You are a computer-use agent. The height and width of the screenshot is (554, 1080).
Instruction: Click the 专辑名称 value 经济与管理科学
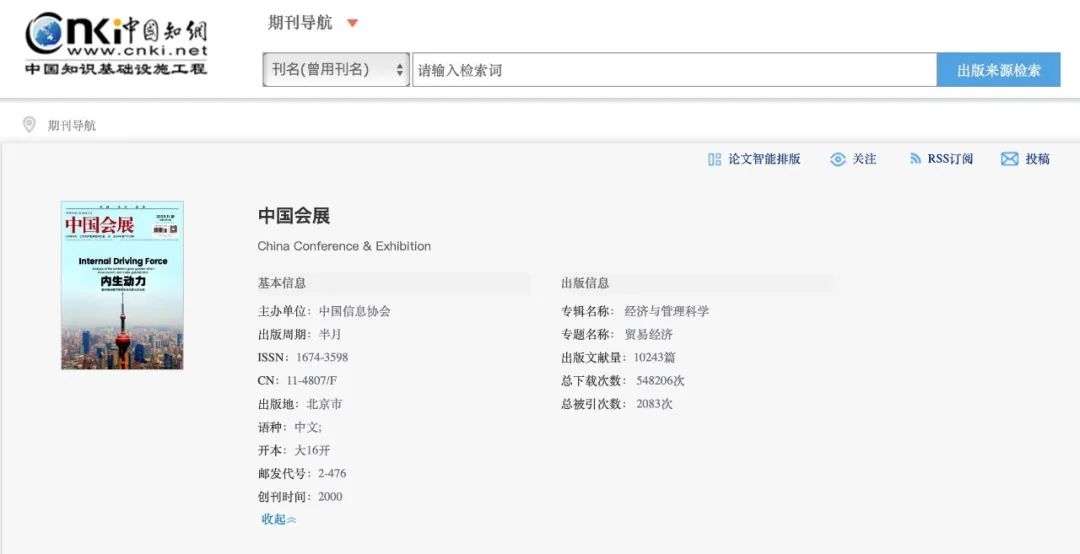(667, 311)
